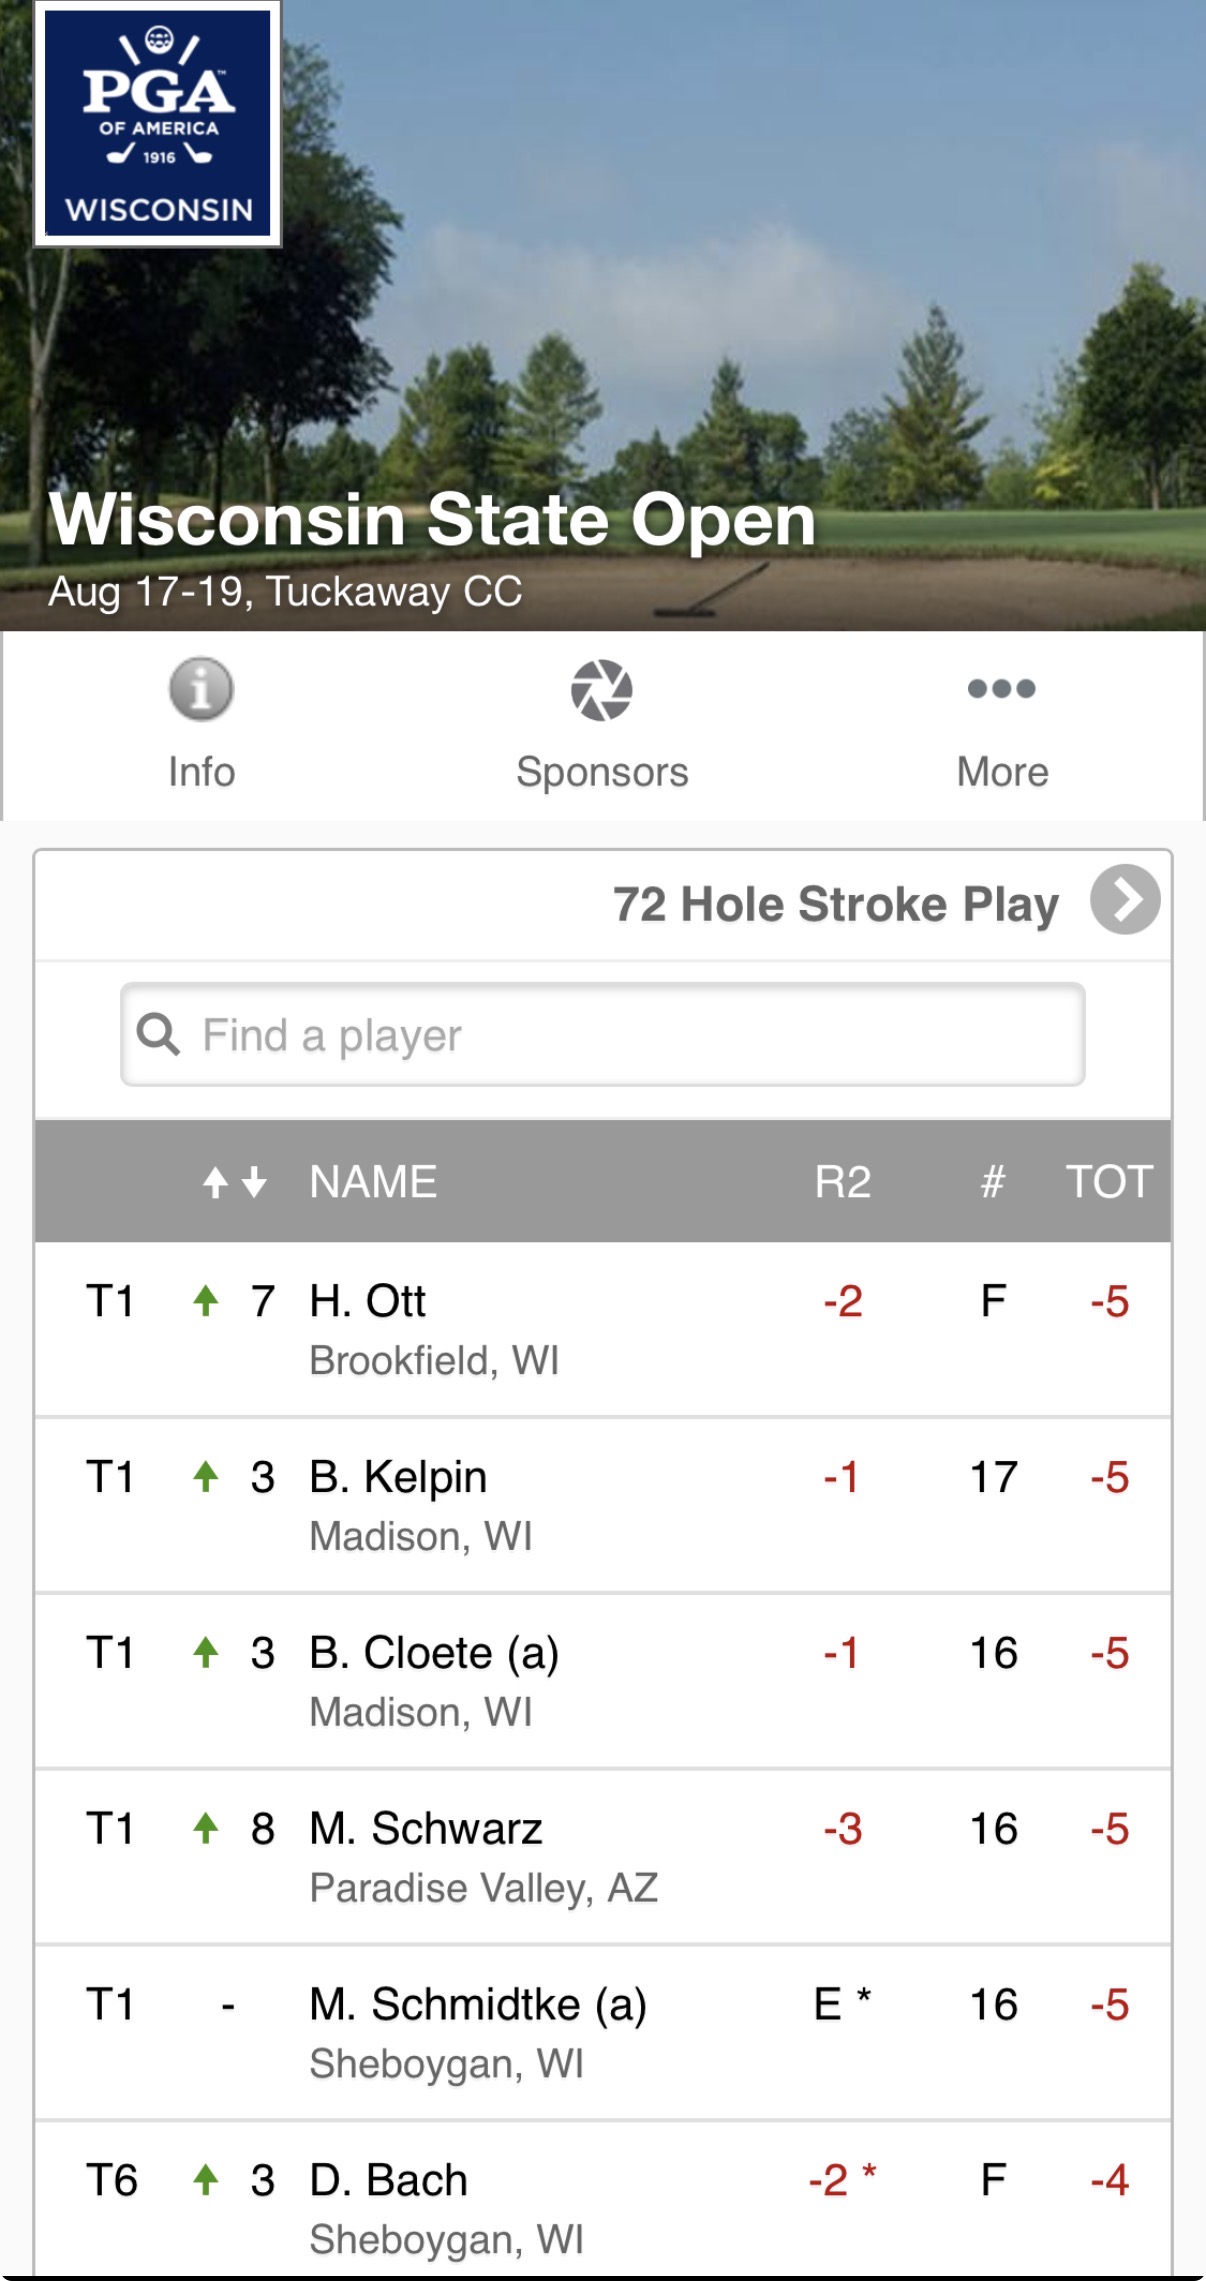This screenshot has height=2281, width=1206.
Task: Click the Wisconsin State Open banner image
Action: coord(603,315)
